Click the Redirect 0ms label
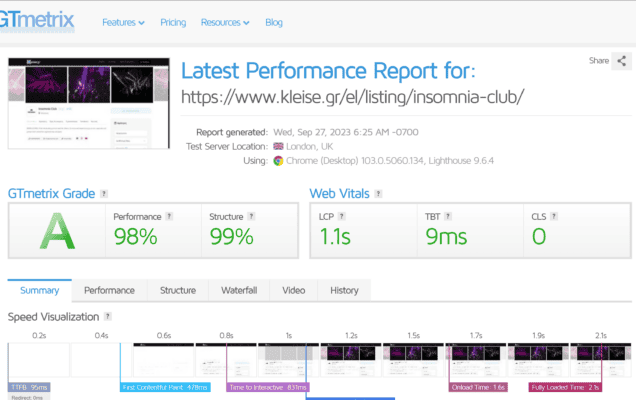Screen dimensions: 636x400 [27, 398]
